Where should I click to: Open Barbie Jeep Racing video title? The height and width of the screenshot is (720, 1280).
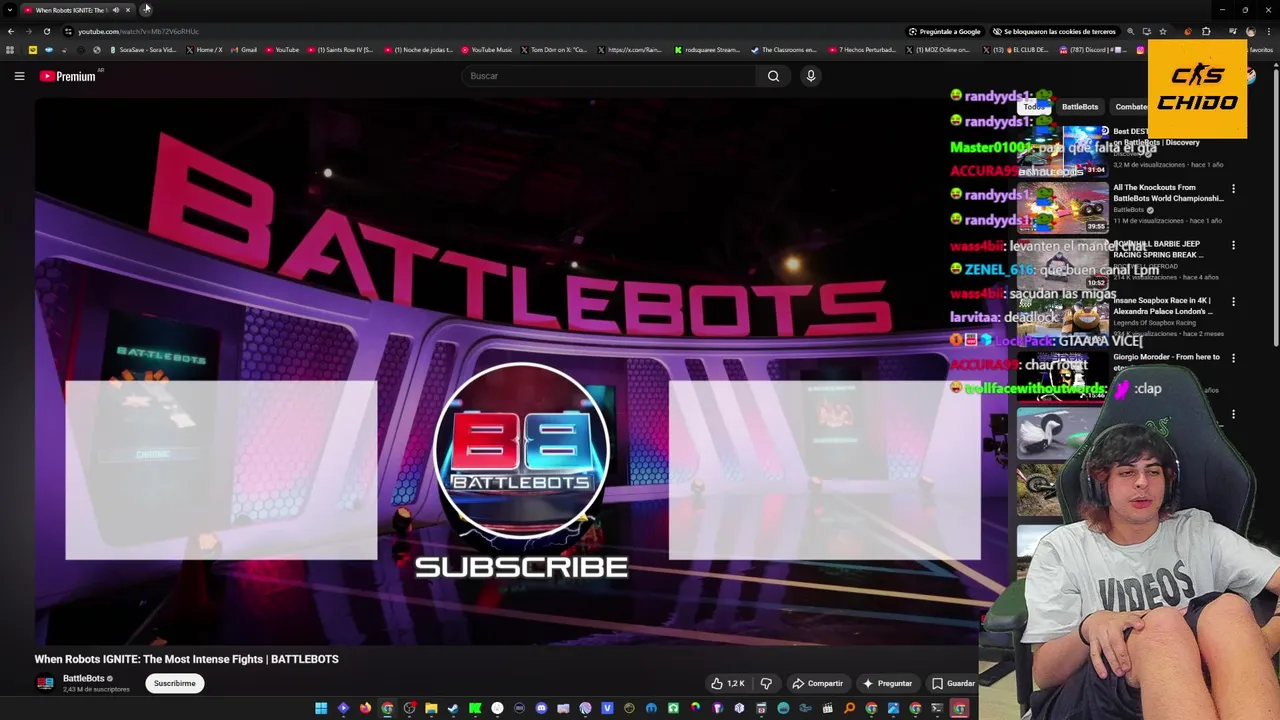coord(1158,249)
